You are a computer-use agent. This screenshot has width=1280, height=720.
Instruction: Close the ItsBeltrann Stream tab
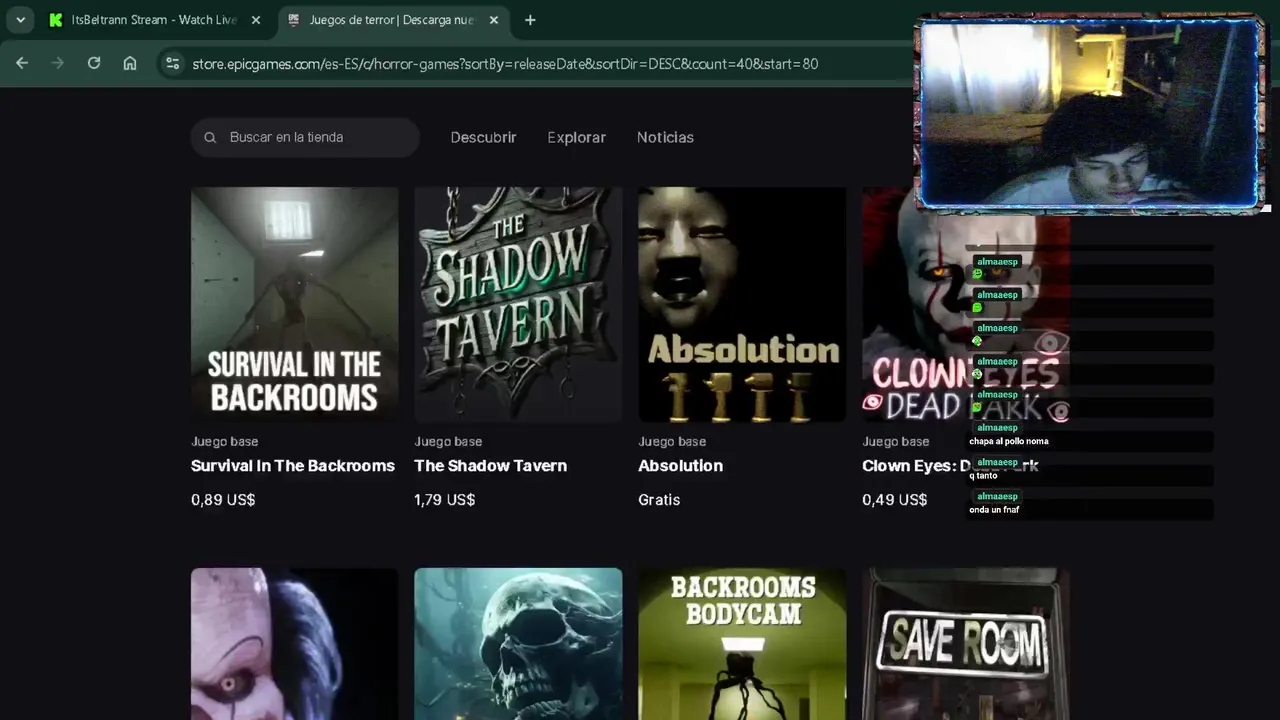pos(256,20)
